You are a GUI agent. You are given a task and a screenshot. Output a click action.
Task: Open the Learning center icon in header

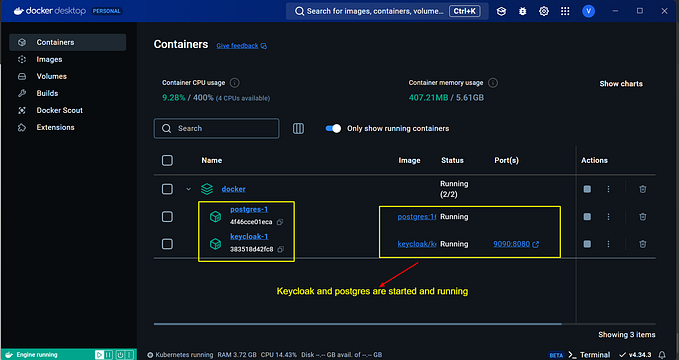(501, 11)
